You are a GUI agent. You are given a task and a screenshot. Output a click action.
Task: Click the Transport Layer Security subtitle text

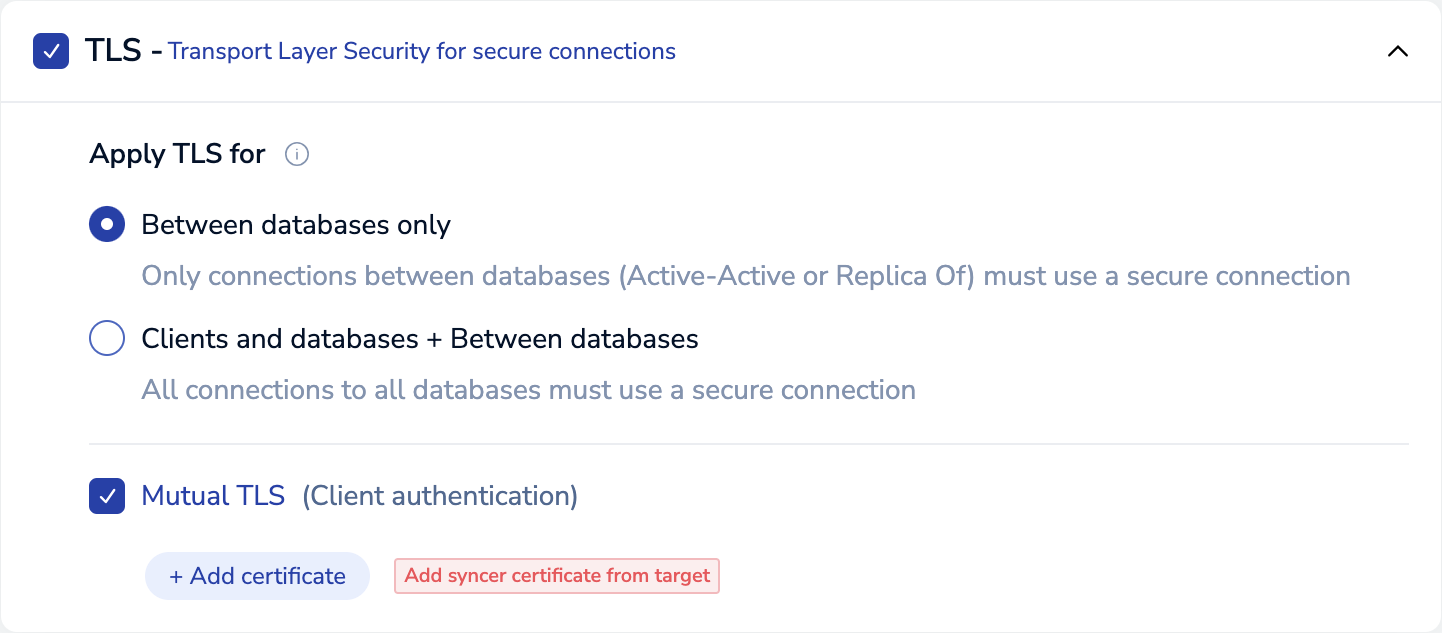point(421,52)
